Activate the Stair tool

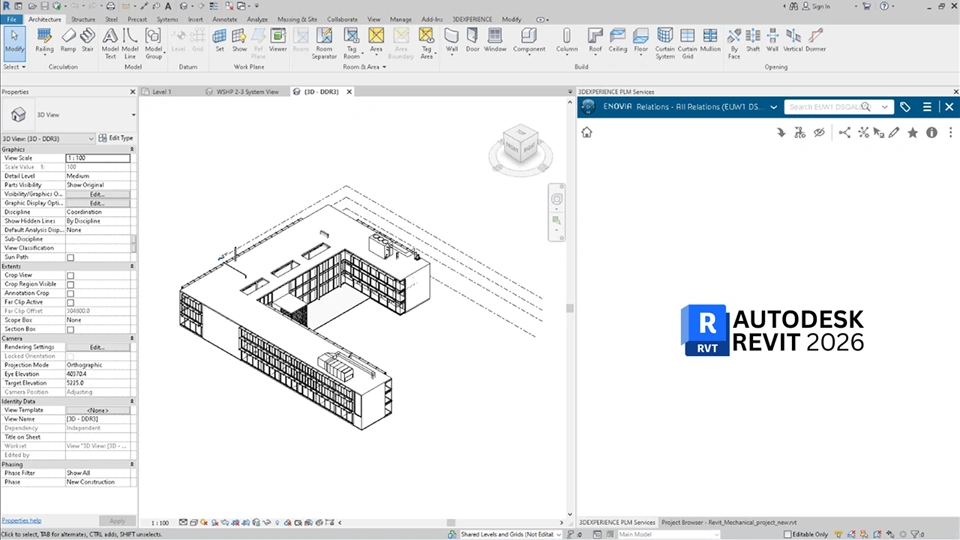click(x=88, y=40)
